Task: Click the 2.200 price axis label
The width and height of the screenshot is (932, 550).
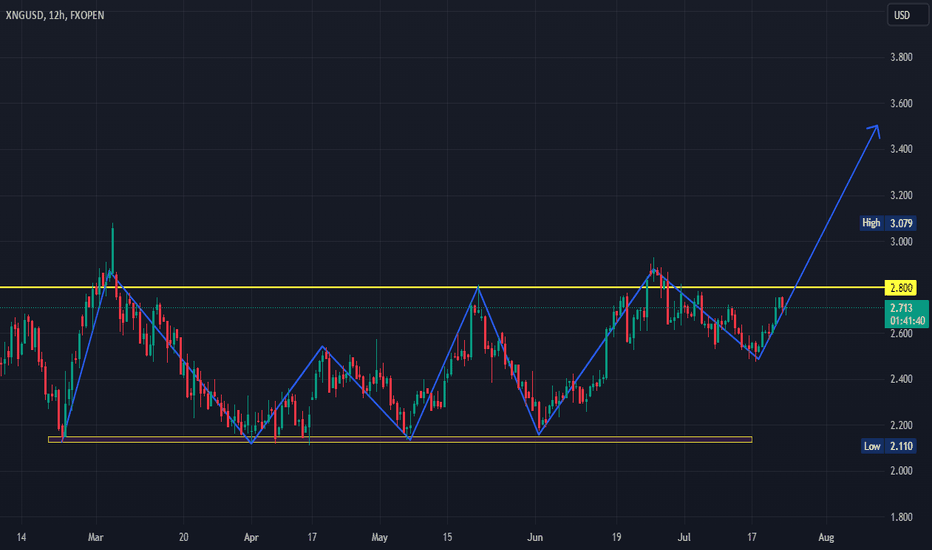Action: click(x=901, y=425)
